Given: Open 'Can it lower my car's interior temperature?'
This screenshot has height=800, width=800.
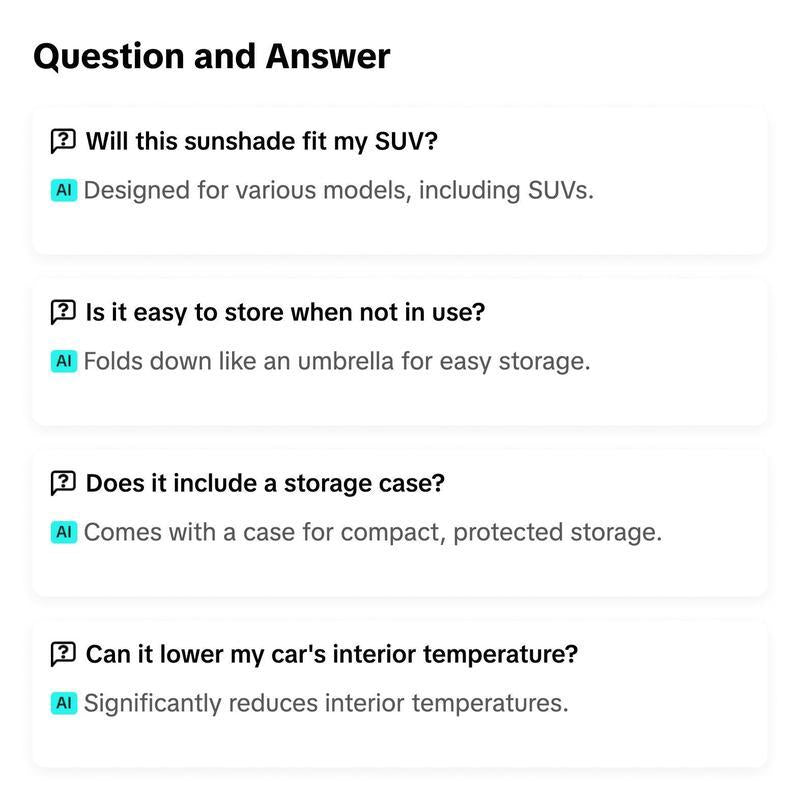Looking at the screenshot, I should click(x=332, y=654).
